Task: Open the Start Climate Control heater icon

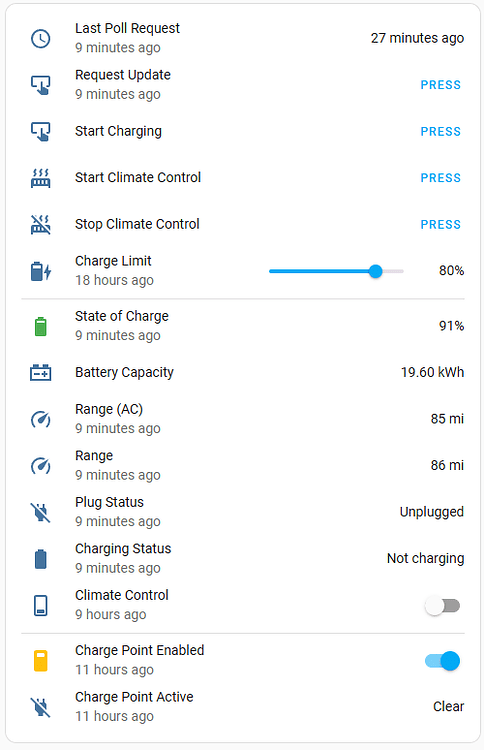Action: point(41,178)
